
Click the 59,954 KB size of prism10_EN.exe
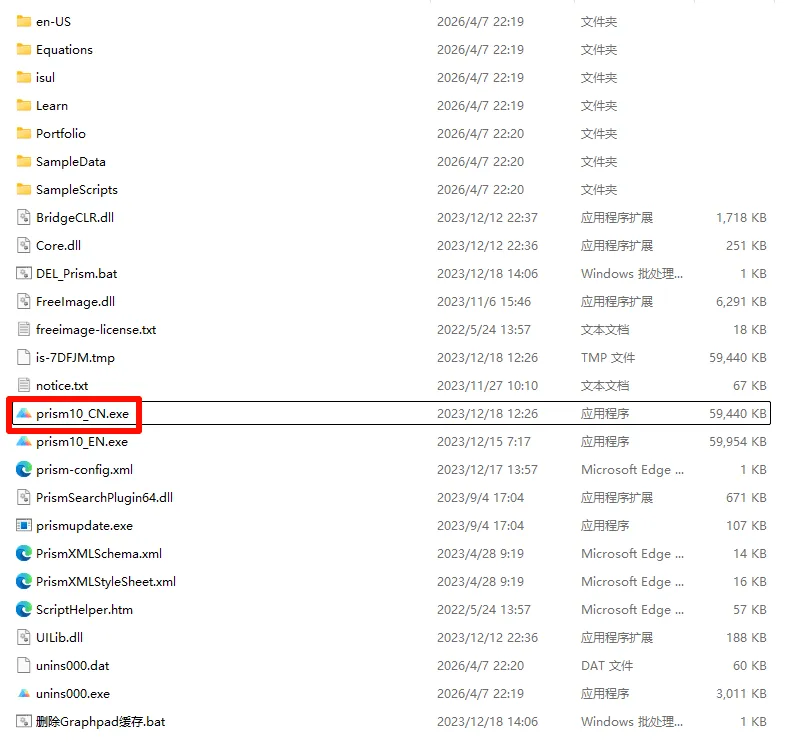coord(738,442)
